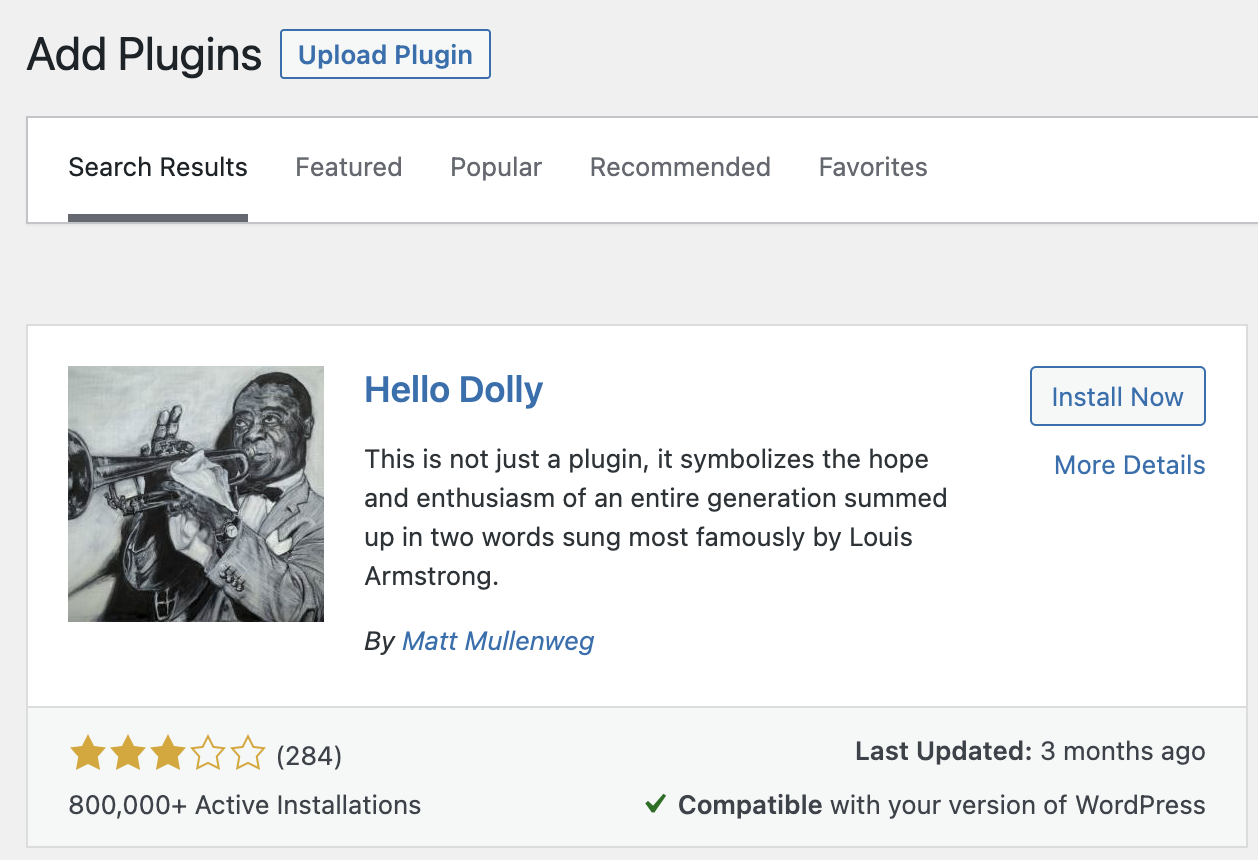The image size is (1258, 860).
Task: Click the Add Plugins page heading
Action: click(144, 54)
